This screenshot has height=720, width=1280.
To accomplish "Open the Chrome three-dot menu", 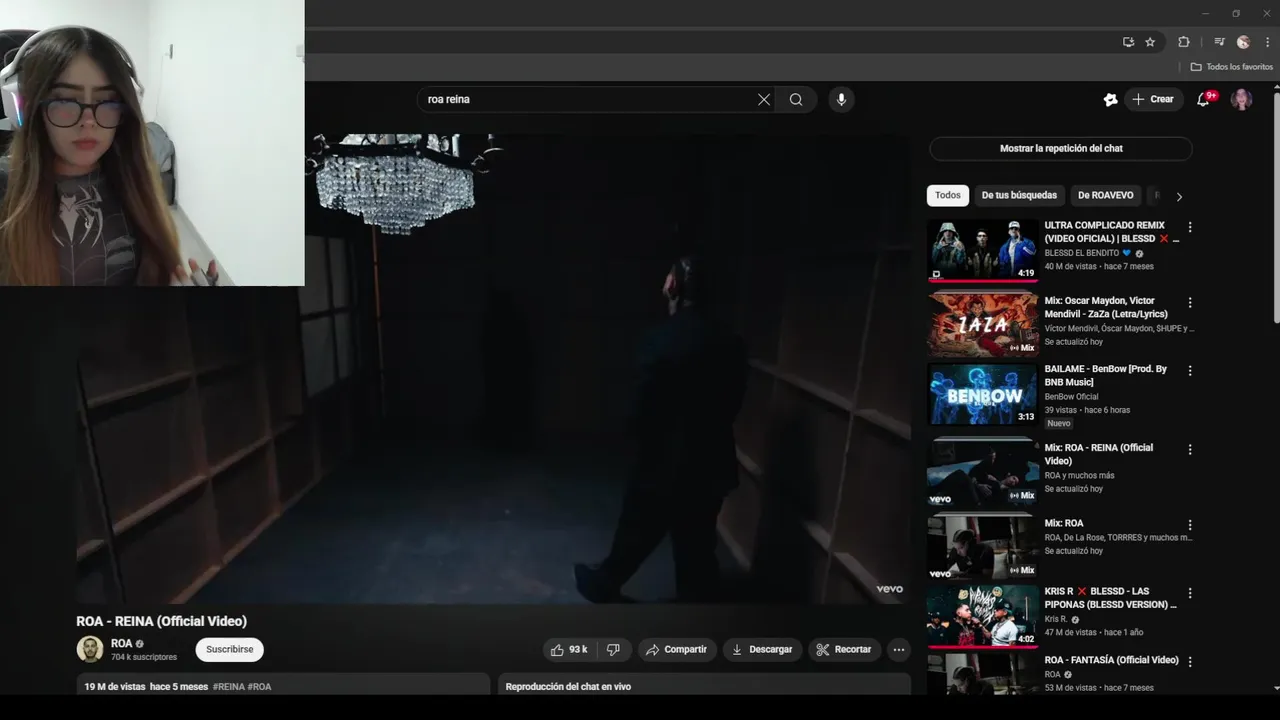I will 1267,42.
